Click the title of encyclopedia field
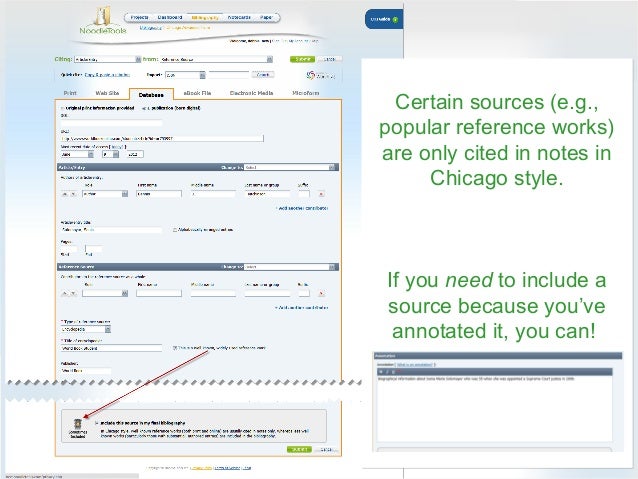The image size is (638, 479). pyautogui.click(x=111, y=348)
